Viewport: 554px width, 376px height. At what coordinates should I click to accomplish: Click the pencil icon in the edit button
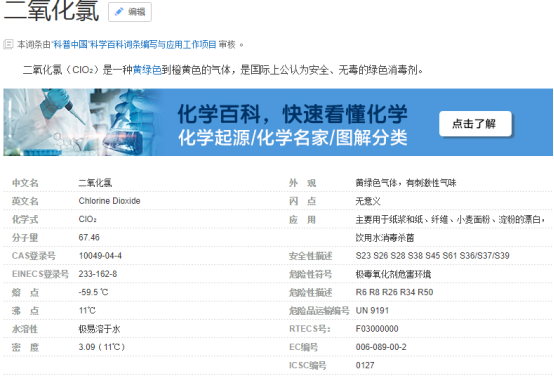(119, 12)
